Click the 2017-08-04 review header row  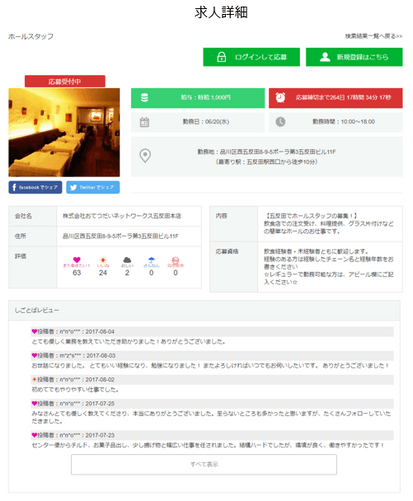pos(212,332)
